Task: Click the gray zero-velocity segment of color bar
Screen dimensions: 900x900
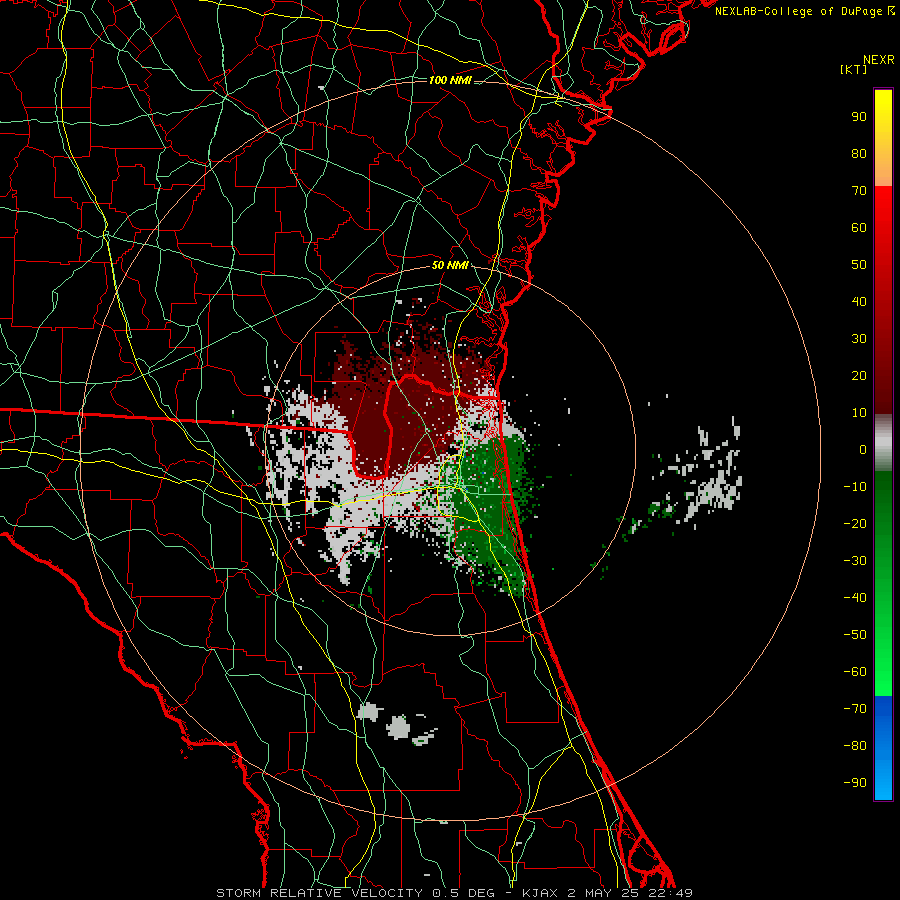Action: coord(883,443)
